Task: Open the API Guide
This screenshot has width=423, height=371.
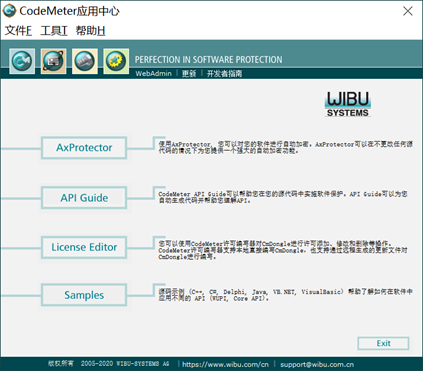Action: [84, 198]
